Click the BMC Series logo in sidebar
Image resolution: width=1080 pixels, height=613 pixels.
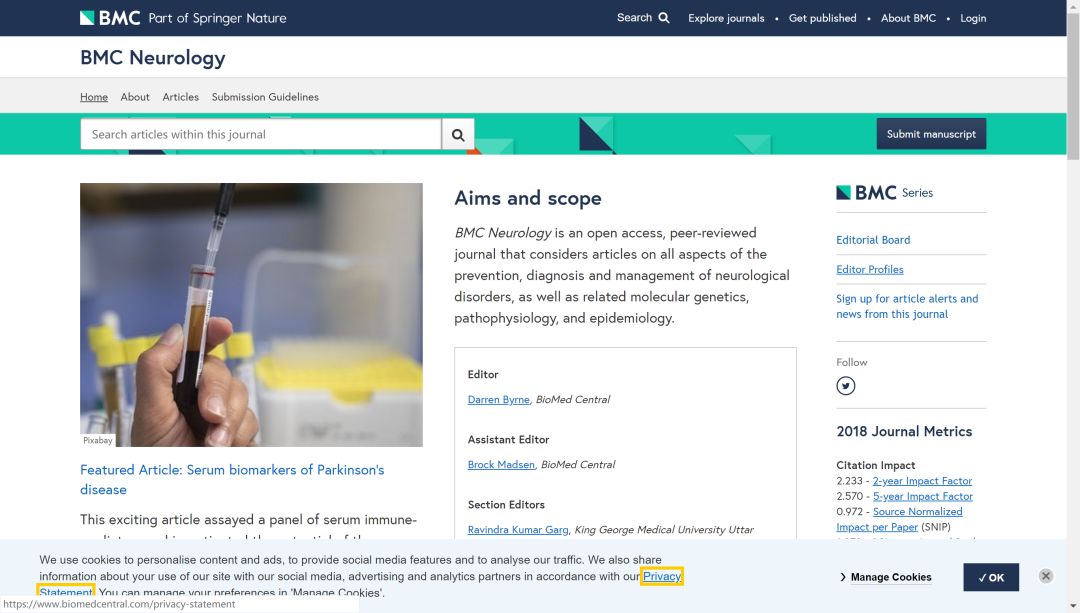coord(884,193)
